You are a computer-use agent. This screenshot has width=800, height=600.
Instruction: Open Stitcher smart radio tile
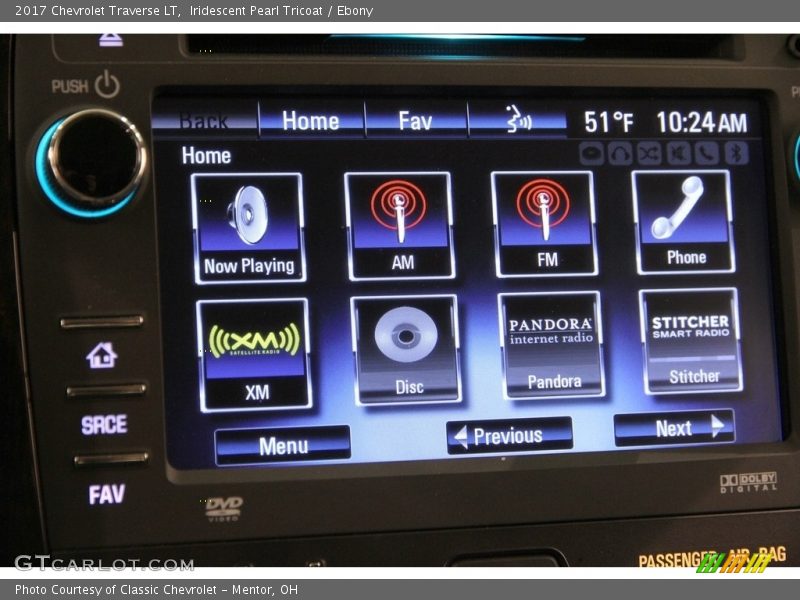pyautogui.click(x=691, y=341)
